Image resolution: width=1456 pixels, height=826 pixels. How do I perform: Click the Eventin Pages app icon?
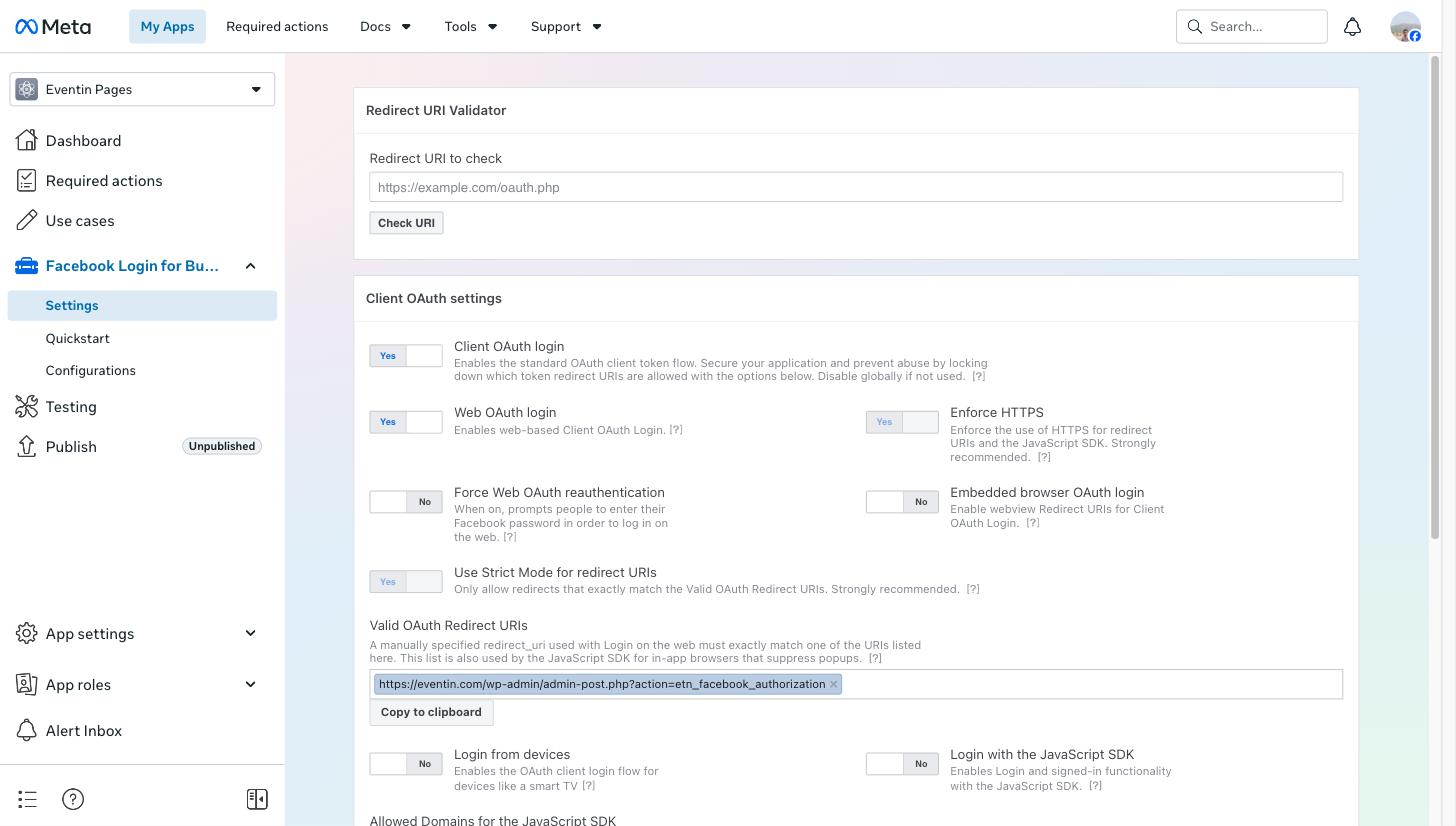[27, 89]
